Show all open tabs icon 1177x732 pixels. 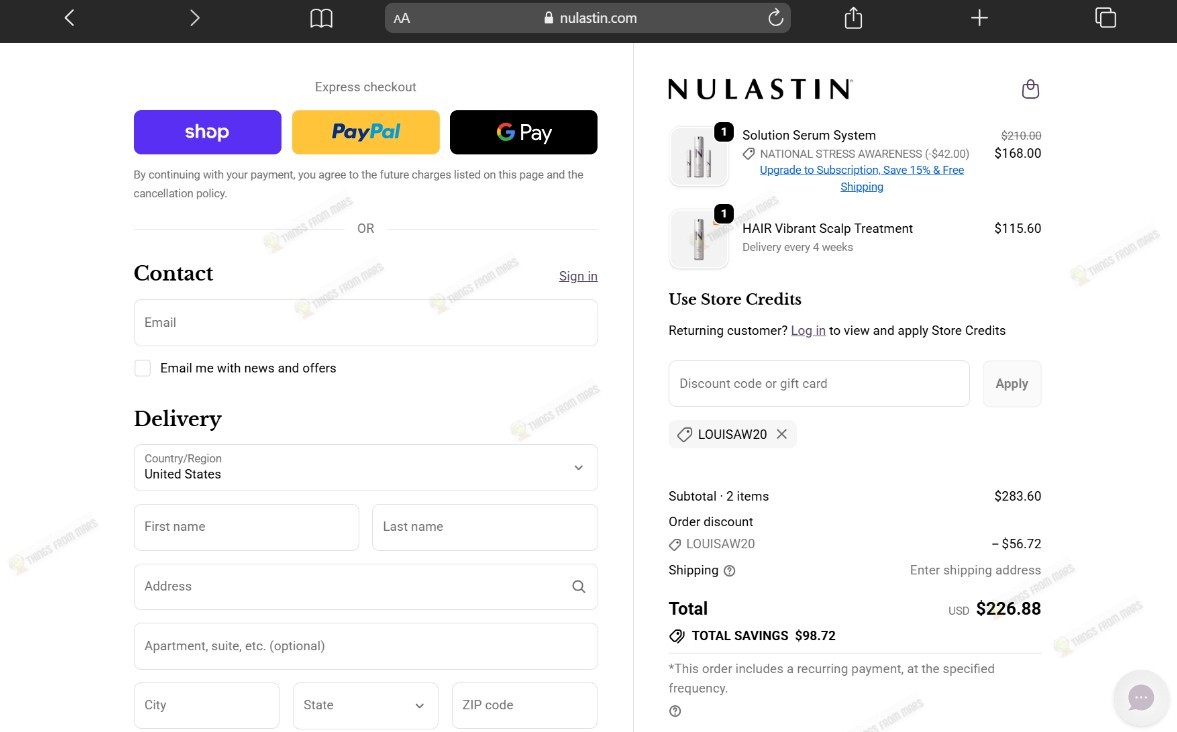click(1106, 17)
